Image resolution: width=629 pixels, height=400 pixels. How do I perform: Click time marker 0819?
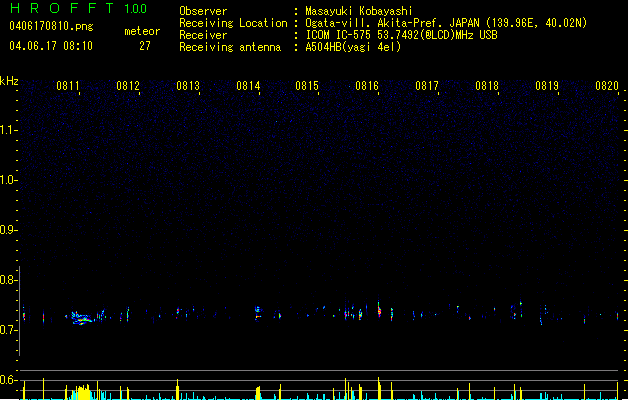(x=547, y=86)
